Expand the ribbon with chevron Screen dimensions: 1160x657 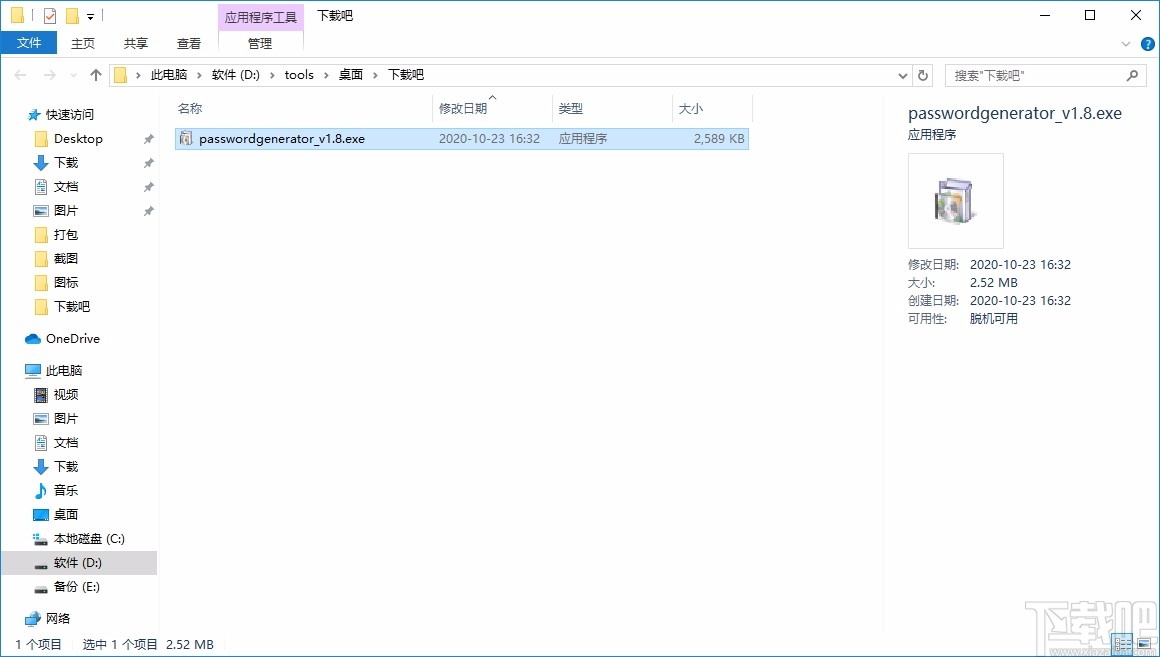1126,44
